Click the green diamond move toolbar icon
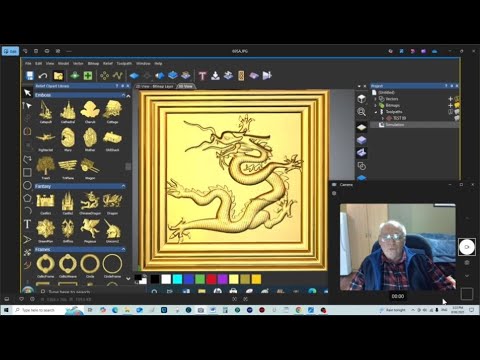The width and height of the screenshot is (480, 360). (74, 76)
